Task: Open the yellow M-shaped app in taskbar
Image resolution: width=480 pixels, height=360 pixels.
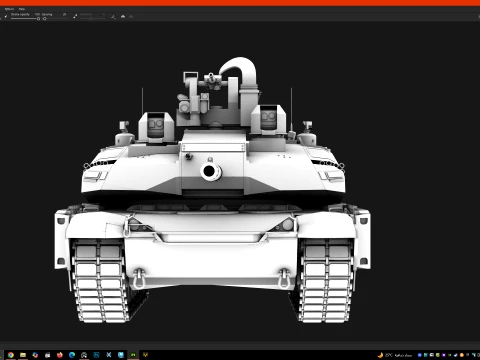Action: 145,355
